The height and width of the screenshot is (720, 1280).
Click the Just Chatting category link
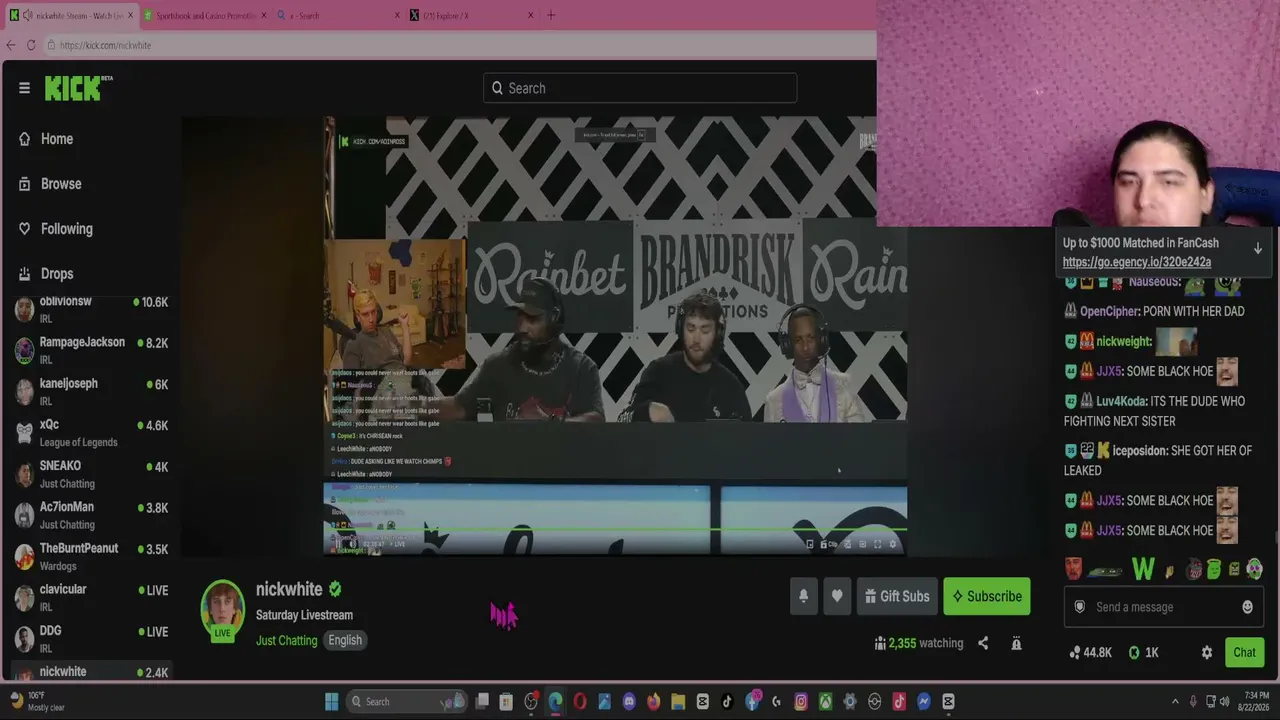pyautogui.click(x=286, y=640)
